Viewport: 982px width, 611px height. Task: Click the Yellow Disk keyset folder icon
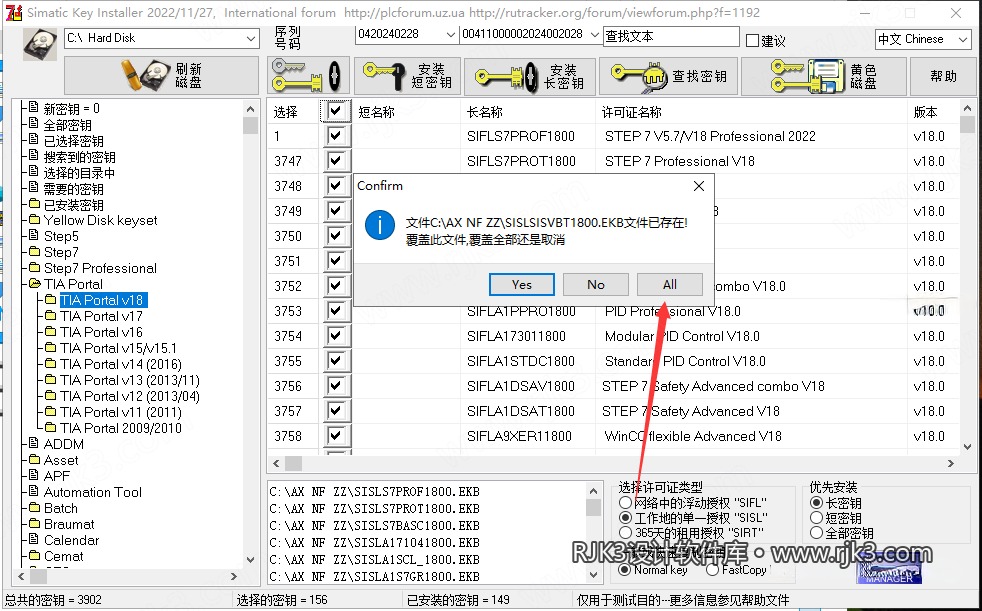[34, 220]
